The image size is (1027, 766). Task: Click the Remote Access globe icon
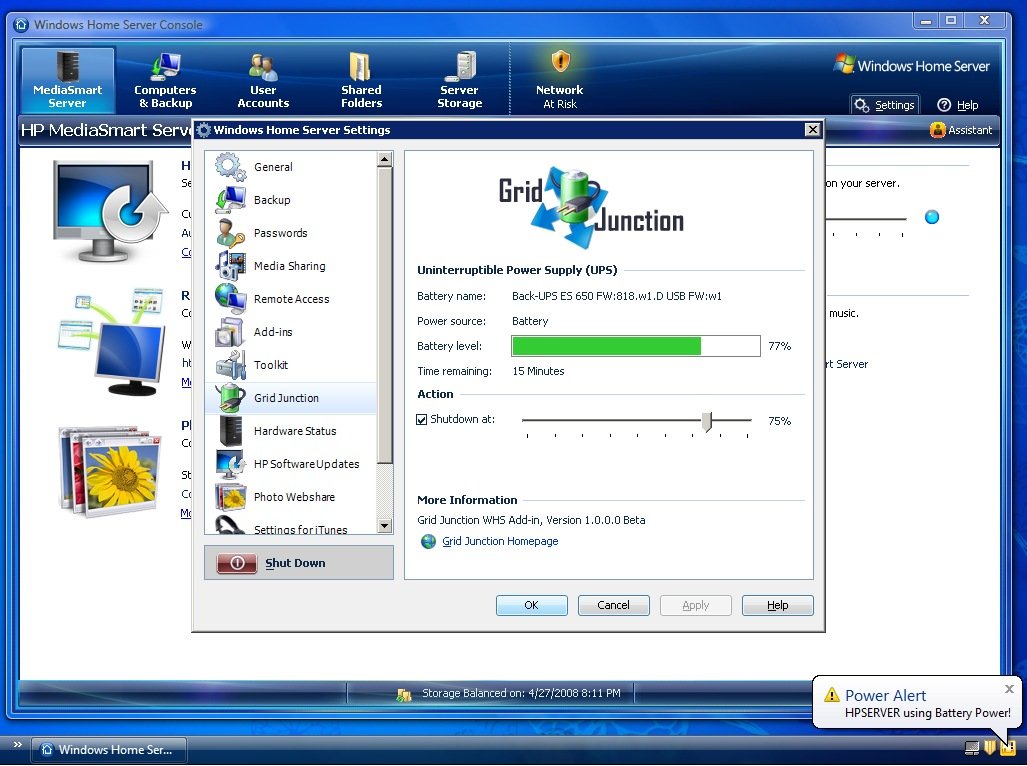(x=231, y=298)
